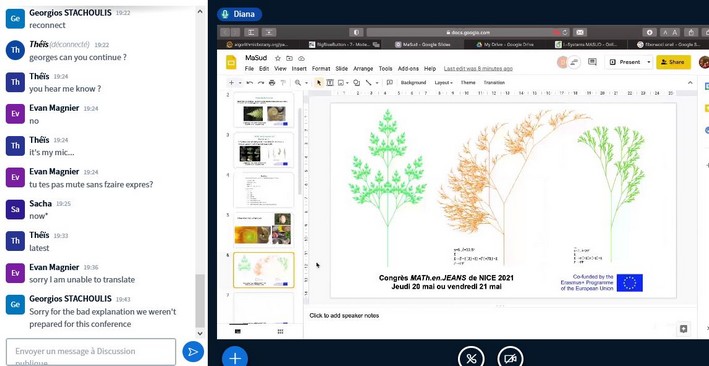
Task: Toggle the webcam sharing circle button
Action: coord(510,359)
